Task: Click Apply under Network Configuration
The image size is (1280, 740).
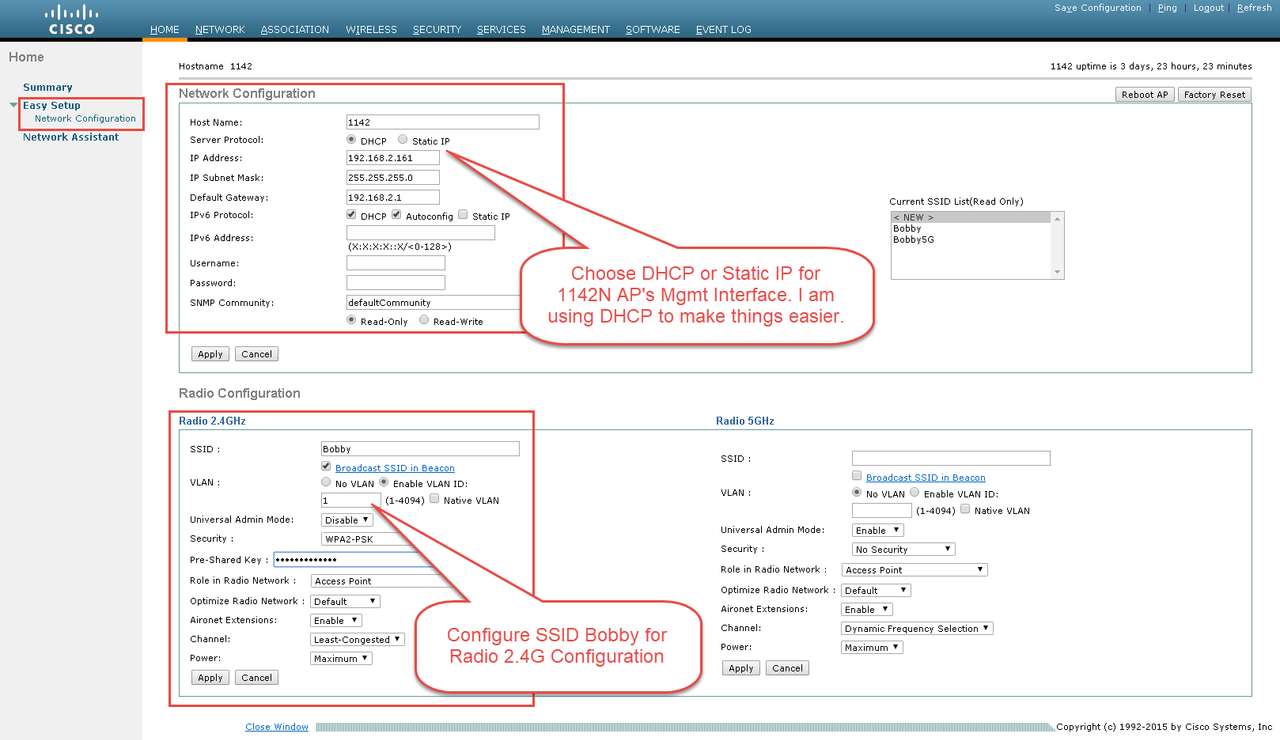Action: coord(210,354)
